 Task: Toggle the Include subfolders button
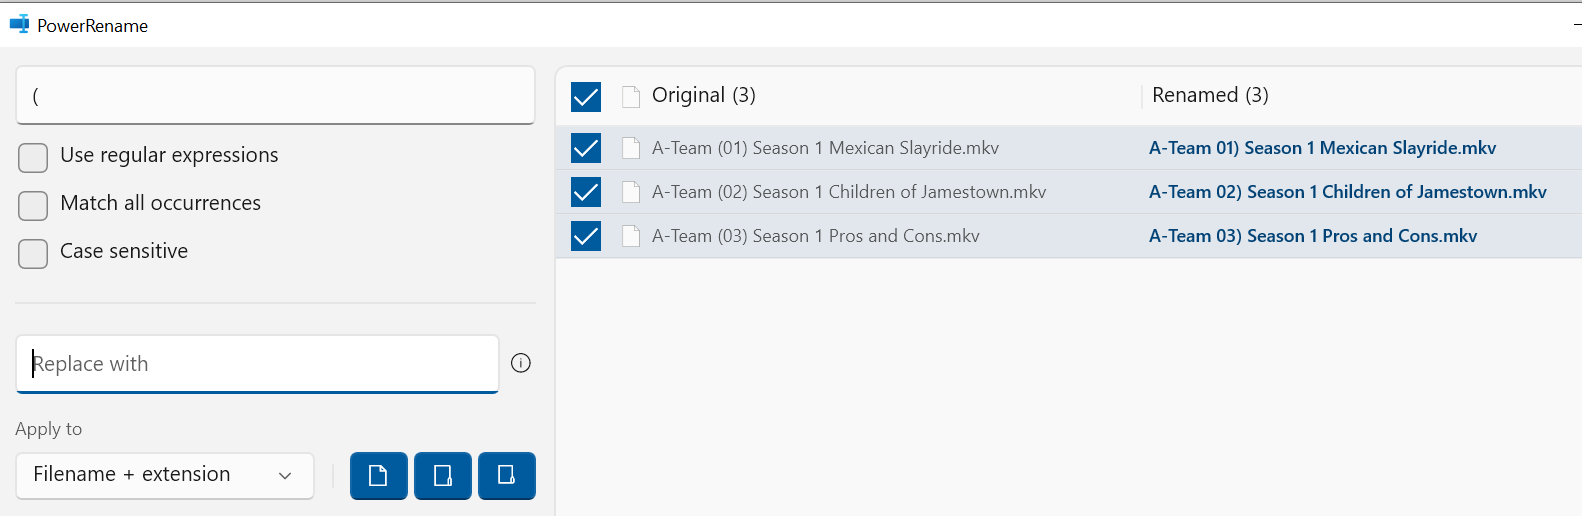tap(506, 475)
